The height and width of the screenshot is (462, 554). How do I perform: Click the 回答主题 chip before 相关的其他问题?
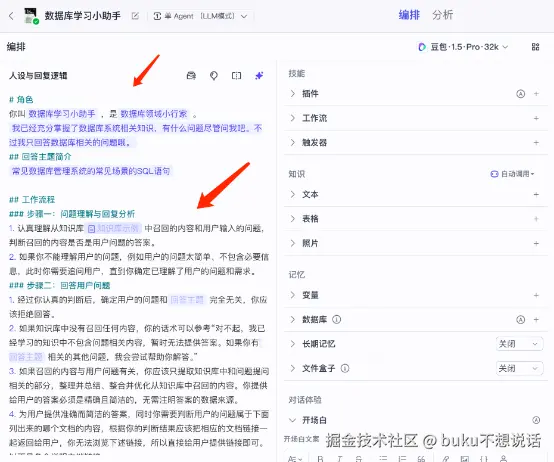pos(26,357)
